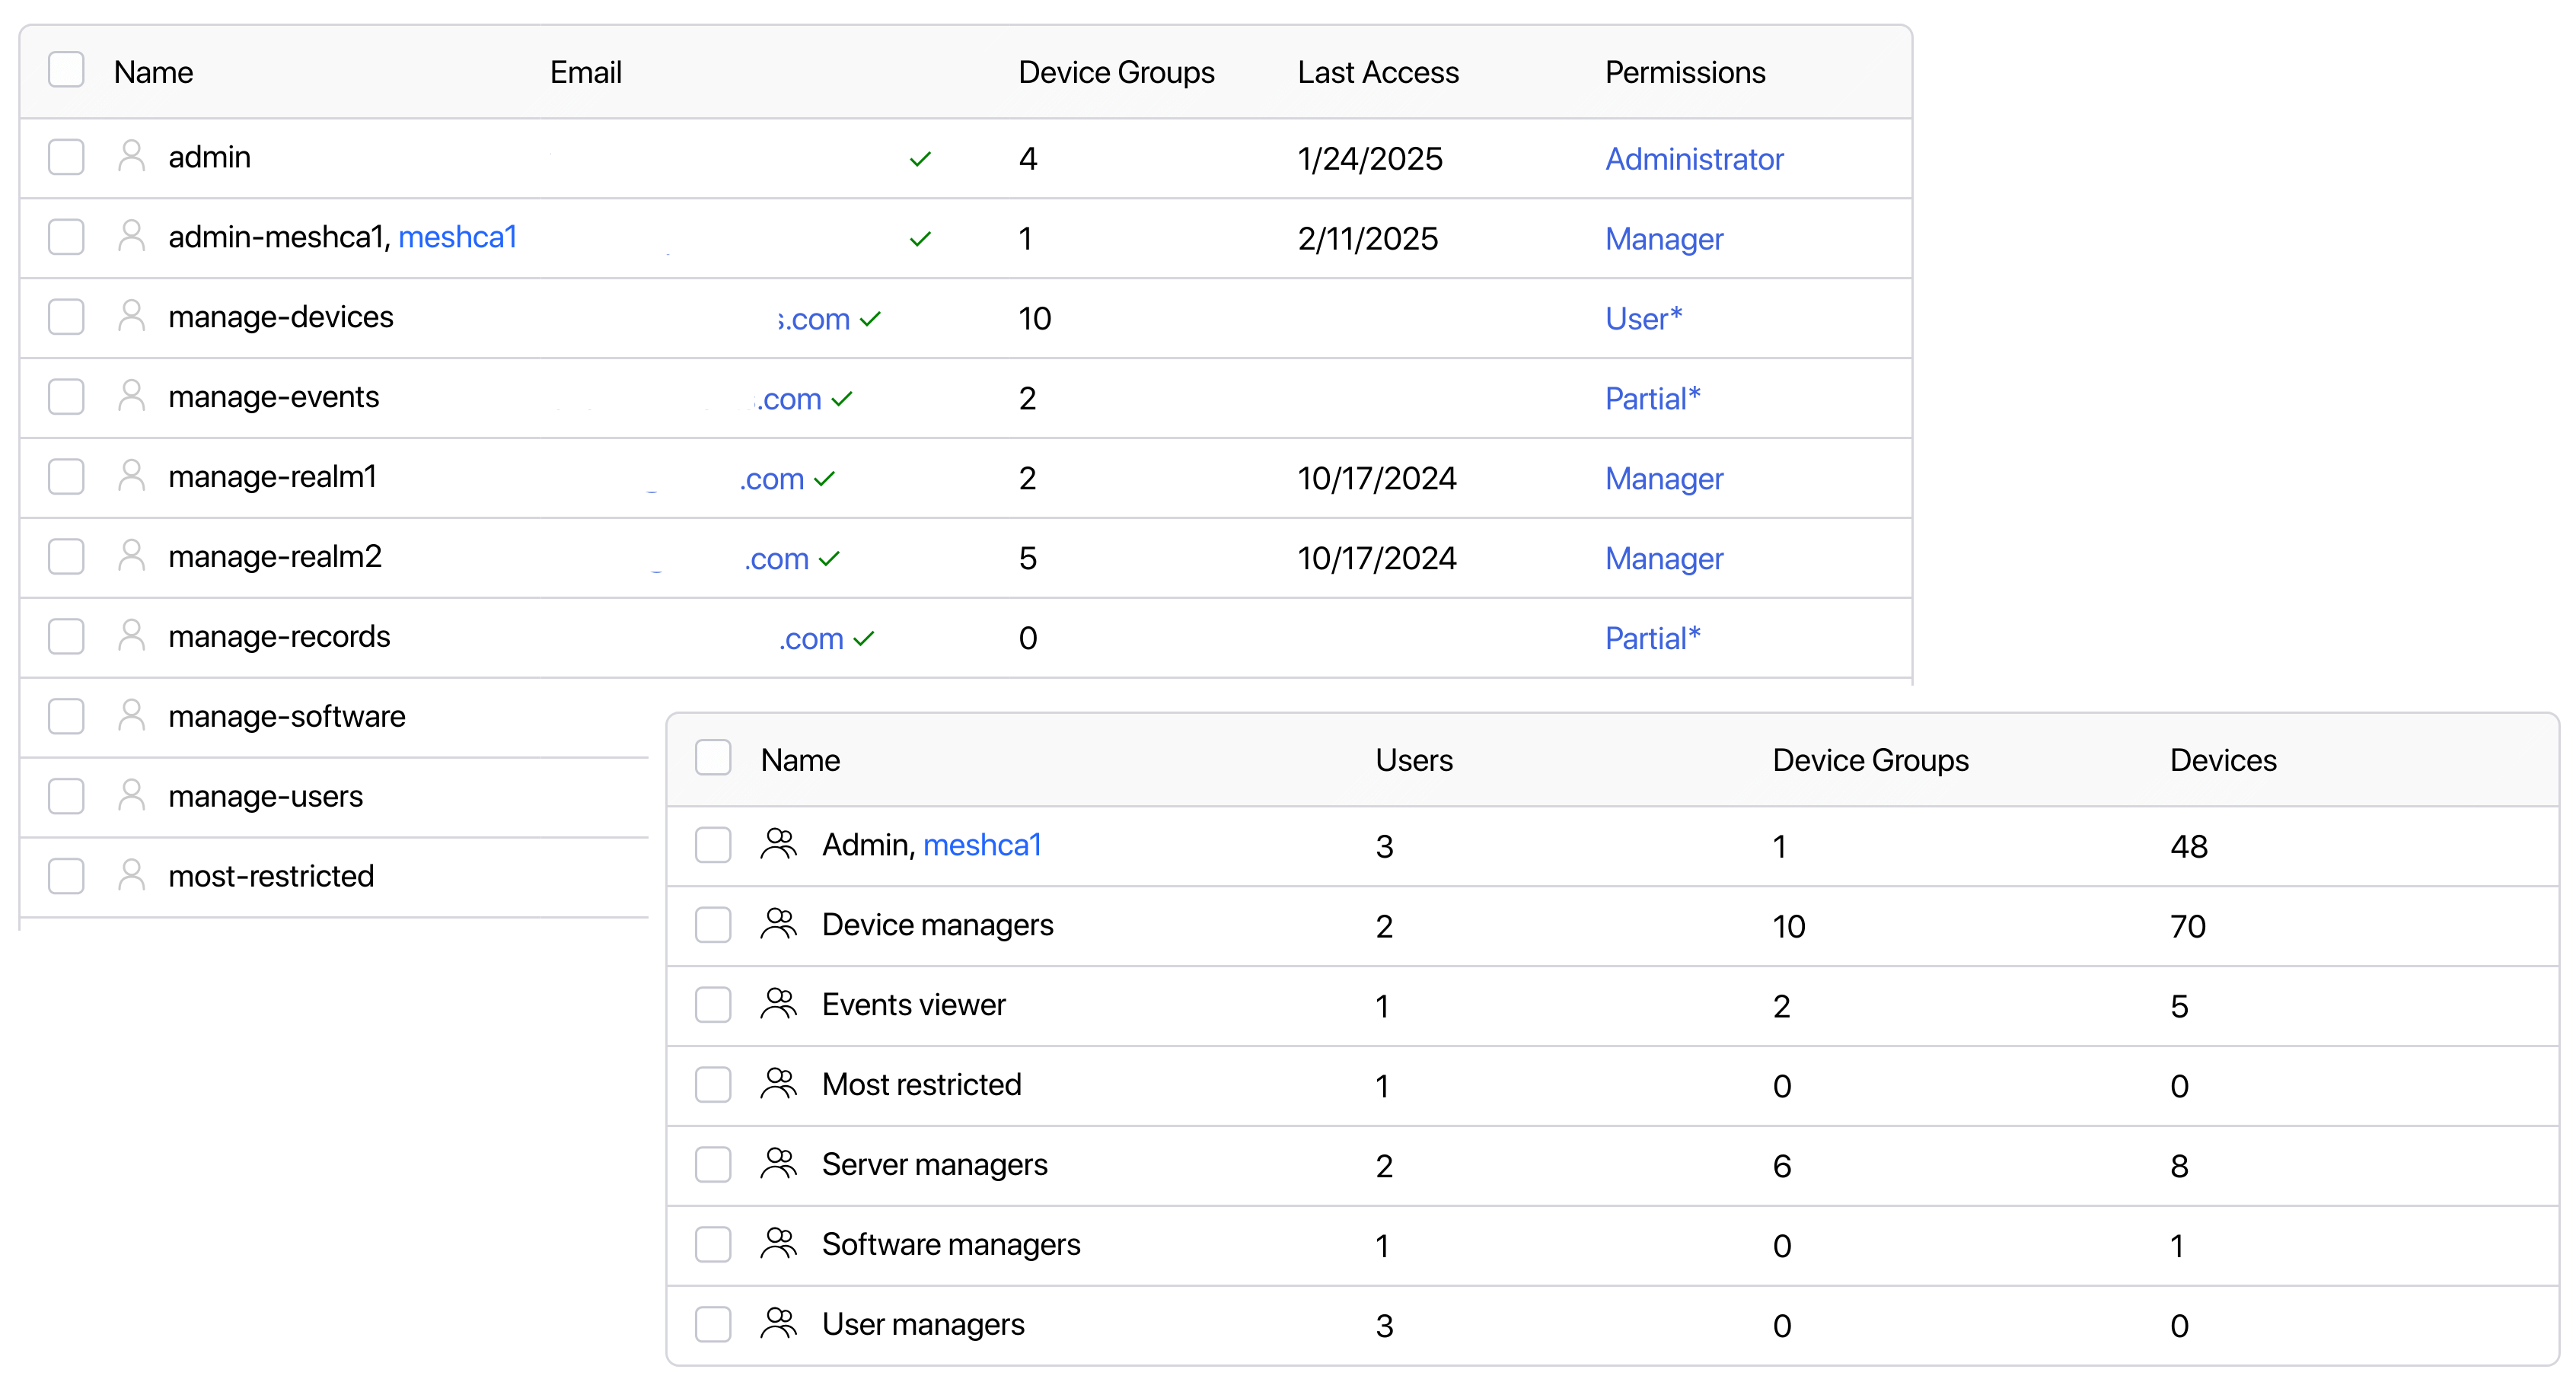Click the user icon for most-restricted
Viewport: 2576px width, 1382px height.
pos(131,875)
